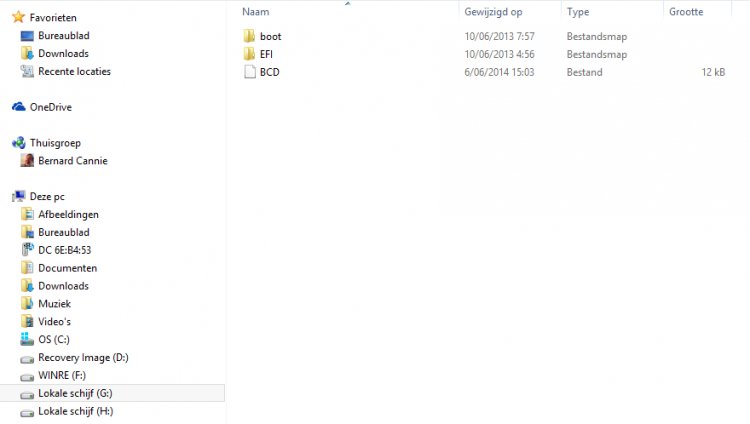The width and height of the screenshot is (750, 424).
Task: Click the Downloads folder icon under Favorieten
Action: point(27,53)
